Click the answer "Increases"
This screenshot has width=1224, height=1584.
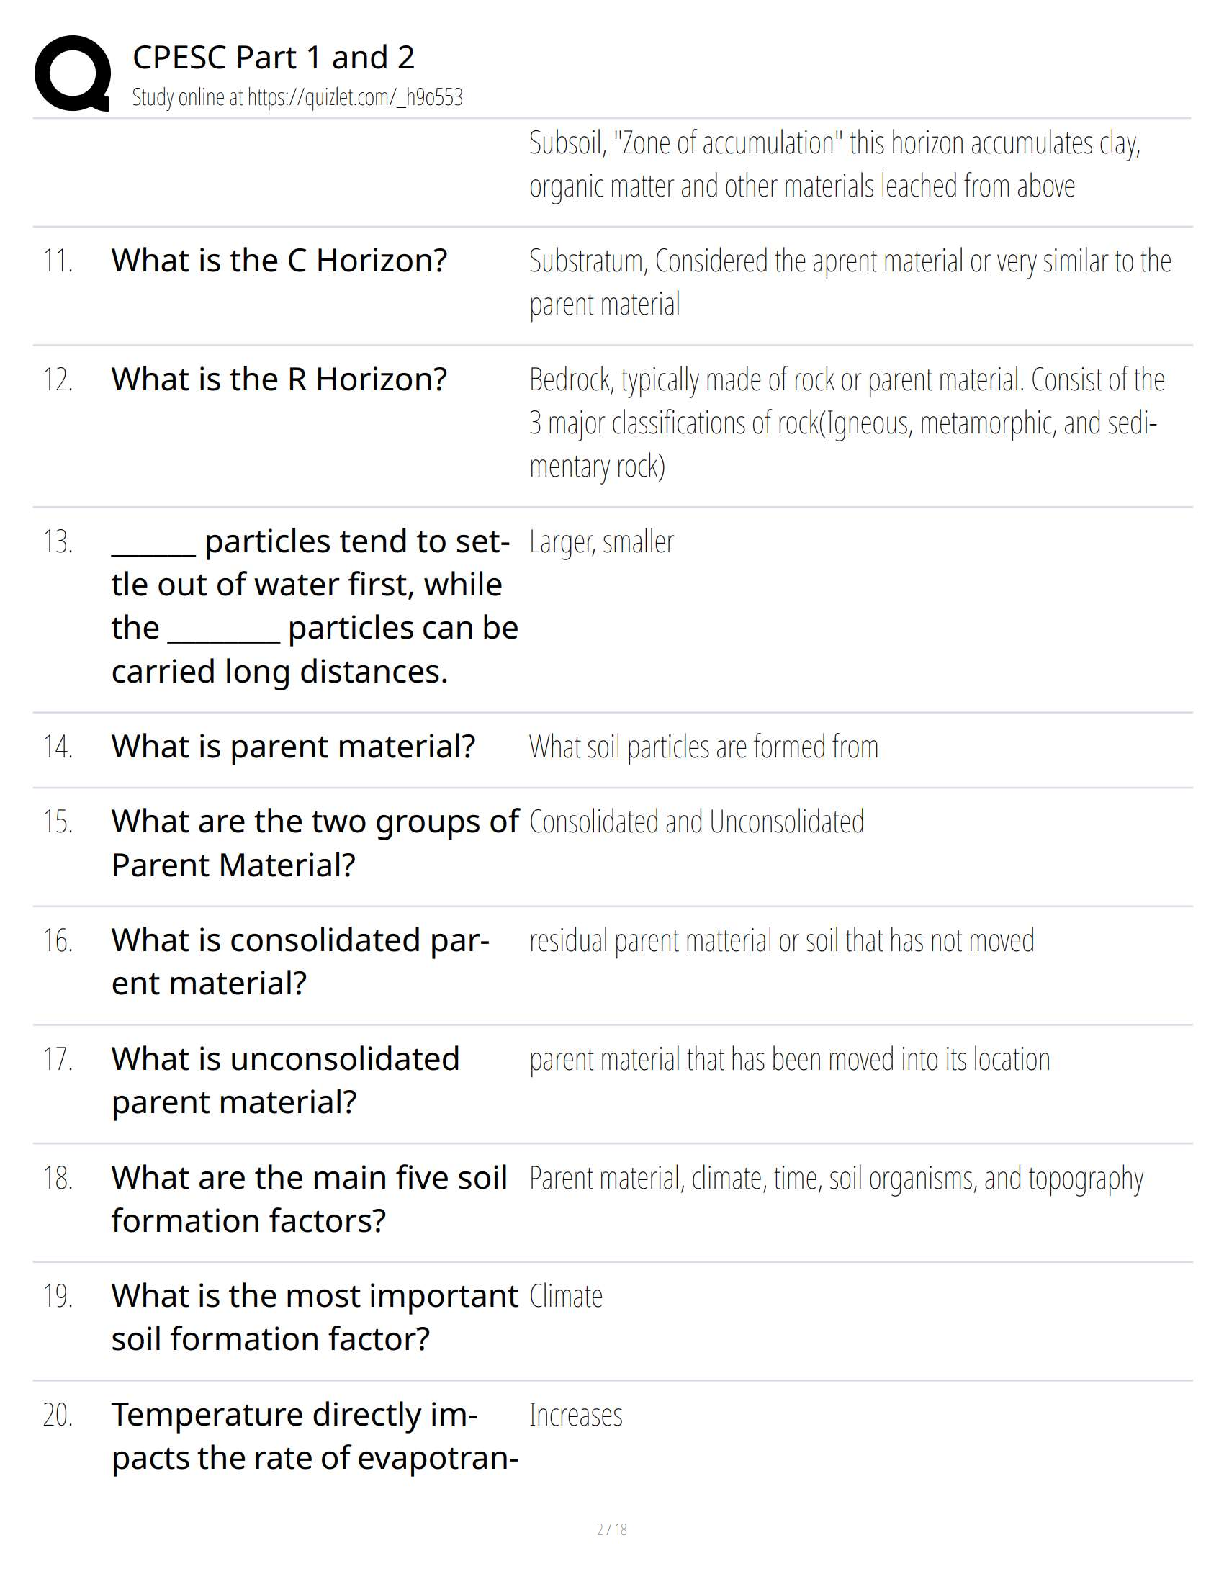pos(575,1416)
